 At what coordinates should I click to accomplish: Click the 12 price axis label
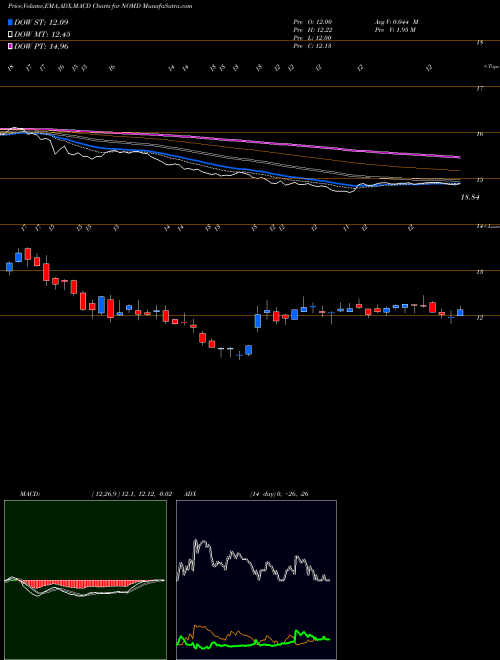click(x=479, y=318)
